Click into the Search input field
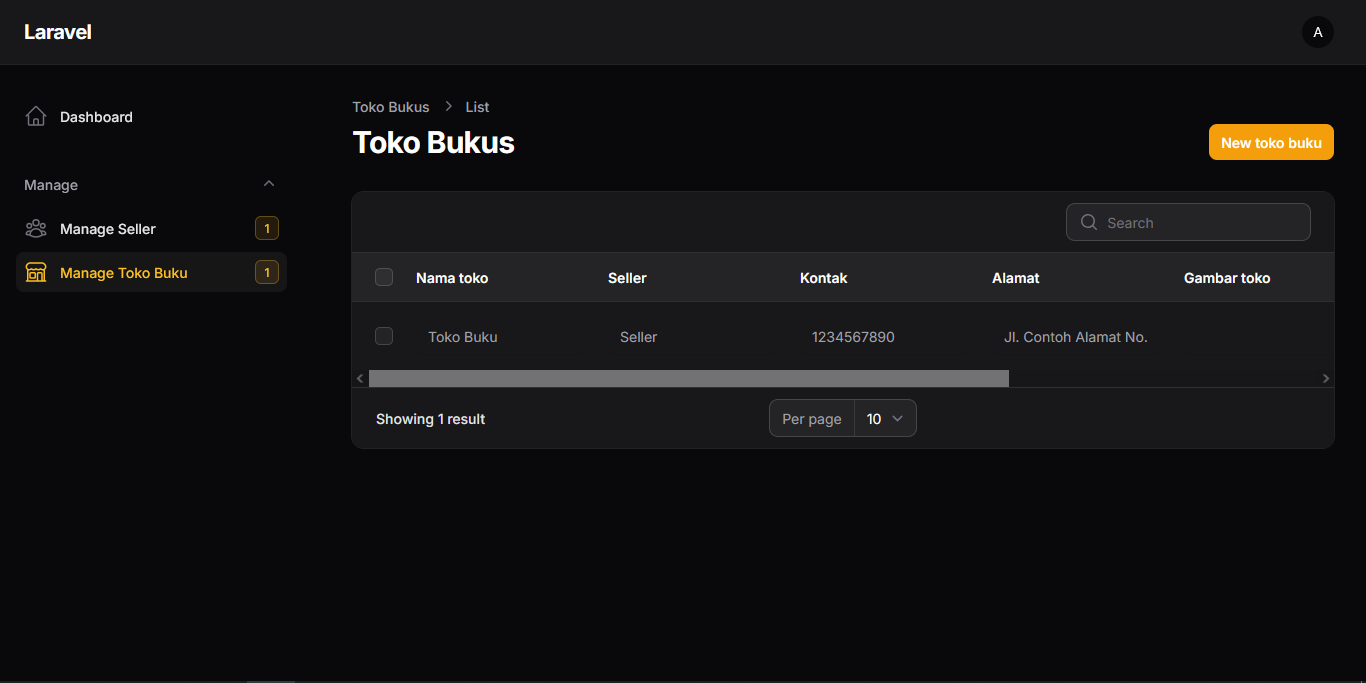The width and height of the screenshot is (1366, 683). point(1200,222)
